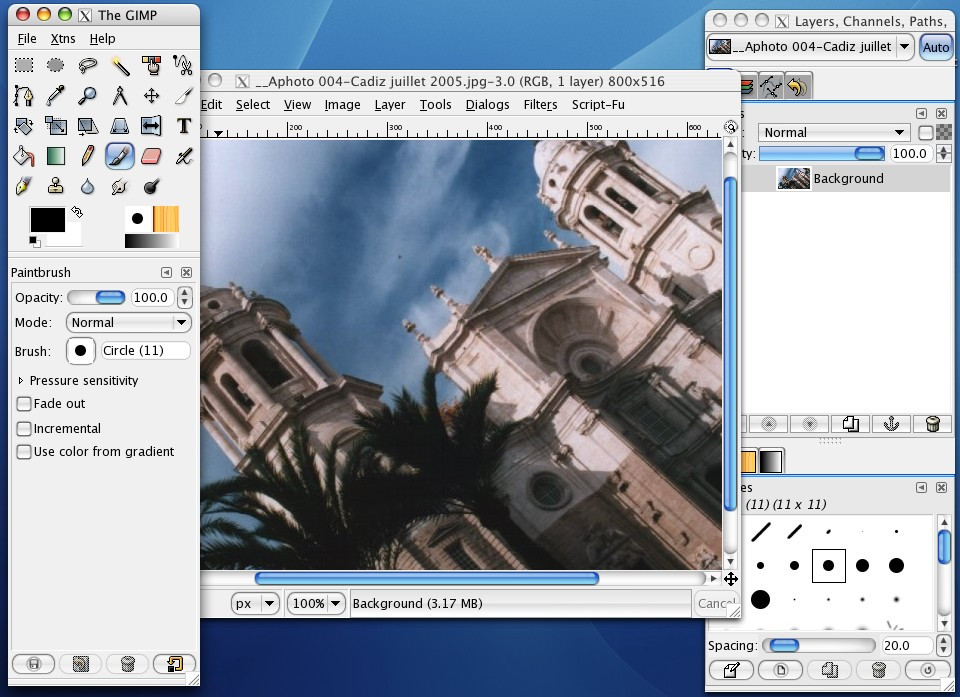960x697 pixels.
Task: Open the Filters menu
Action: click(x=540, y=104)
